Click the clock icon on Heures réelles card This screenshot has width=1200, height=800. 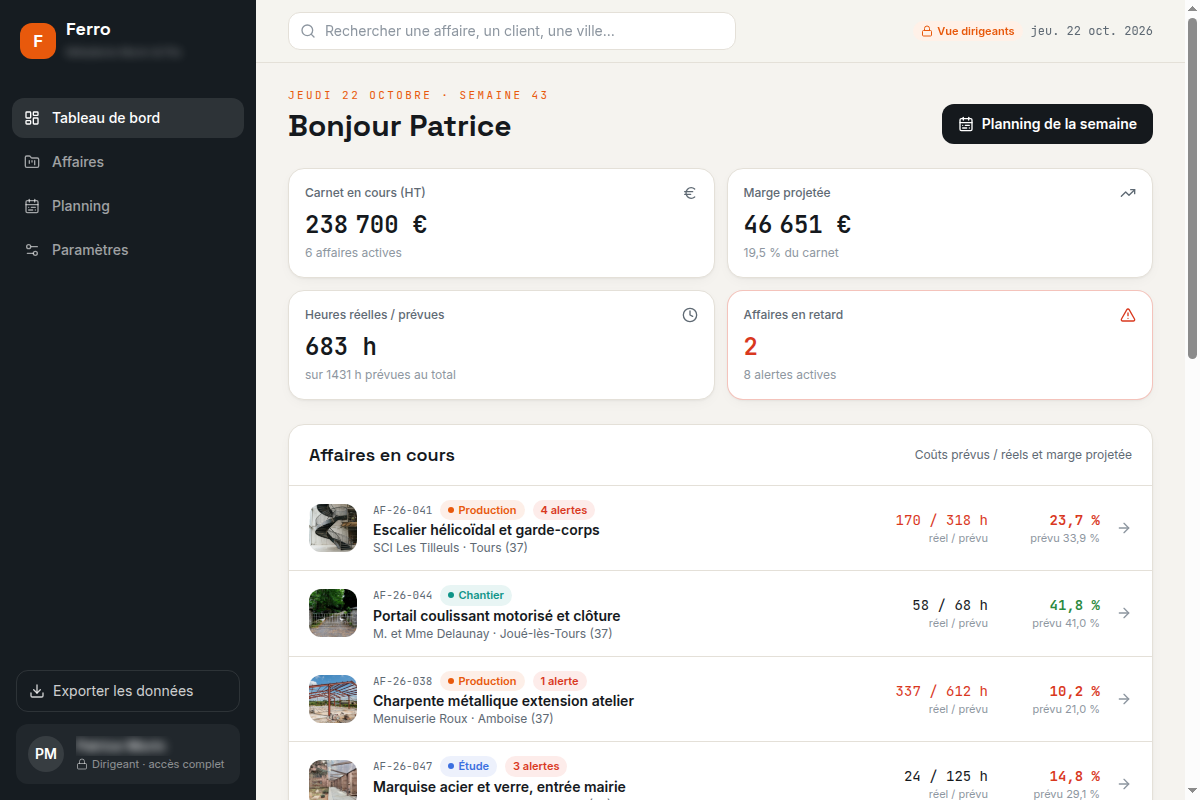click(690, 315)
